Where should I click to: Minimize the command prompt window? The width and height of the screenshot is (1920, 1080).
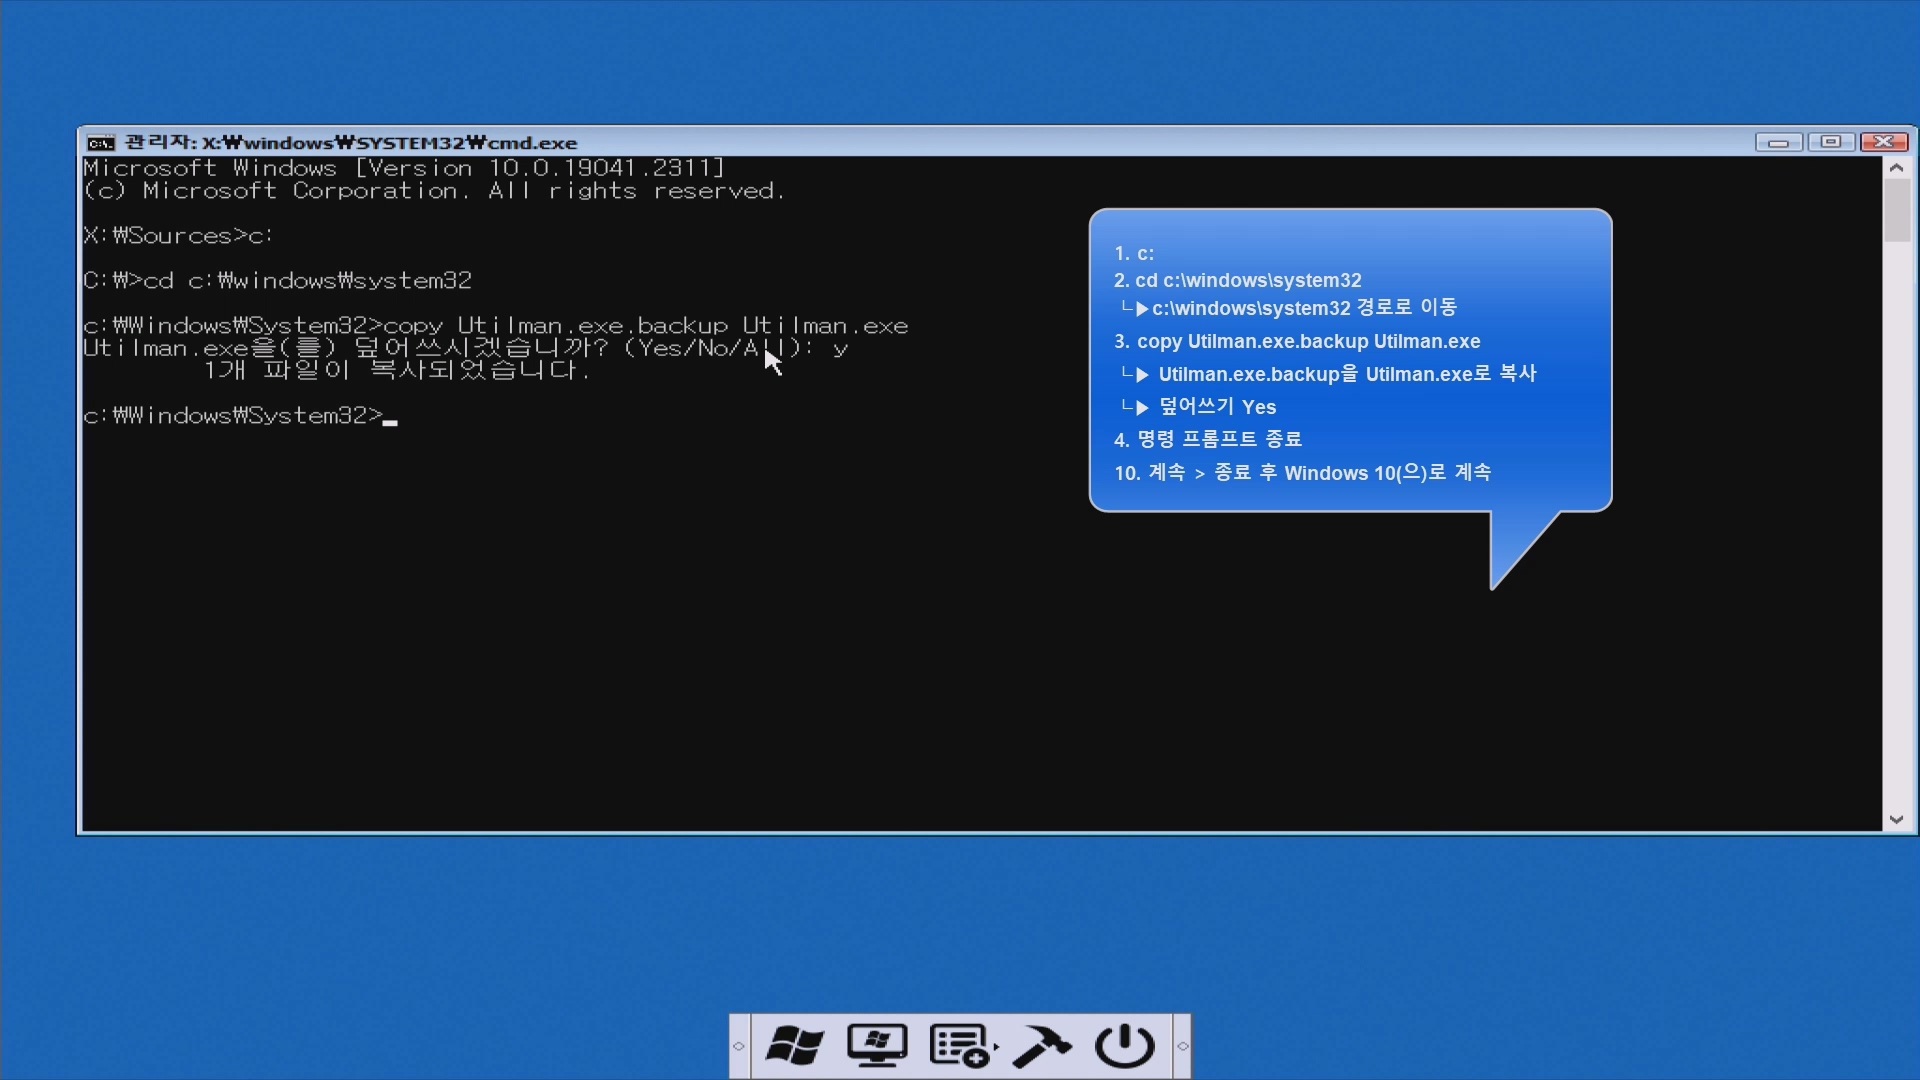(1778, 142)
